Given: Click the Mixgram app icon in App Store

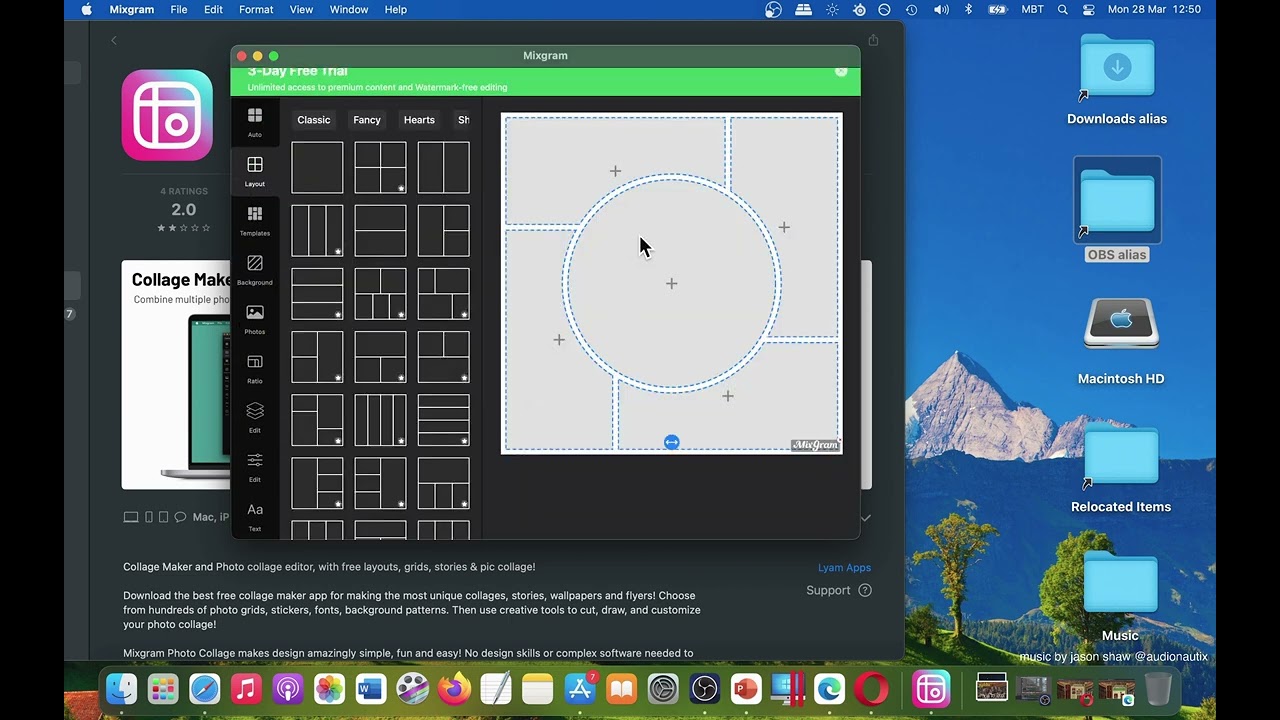Looking at the screenshot, I should 167,115.
